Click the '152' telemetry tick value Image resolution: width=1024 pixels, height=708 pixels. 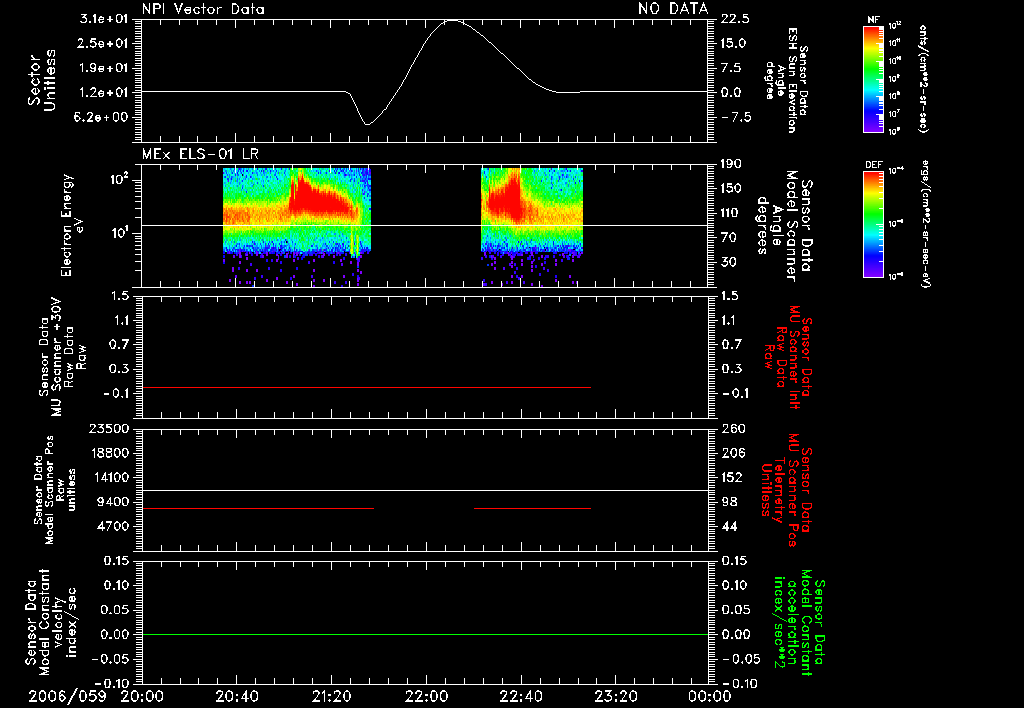coord(732,477)
